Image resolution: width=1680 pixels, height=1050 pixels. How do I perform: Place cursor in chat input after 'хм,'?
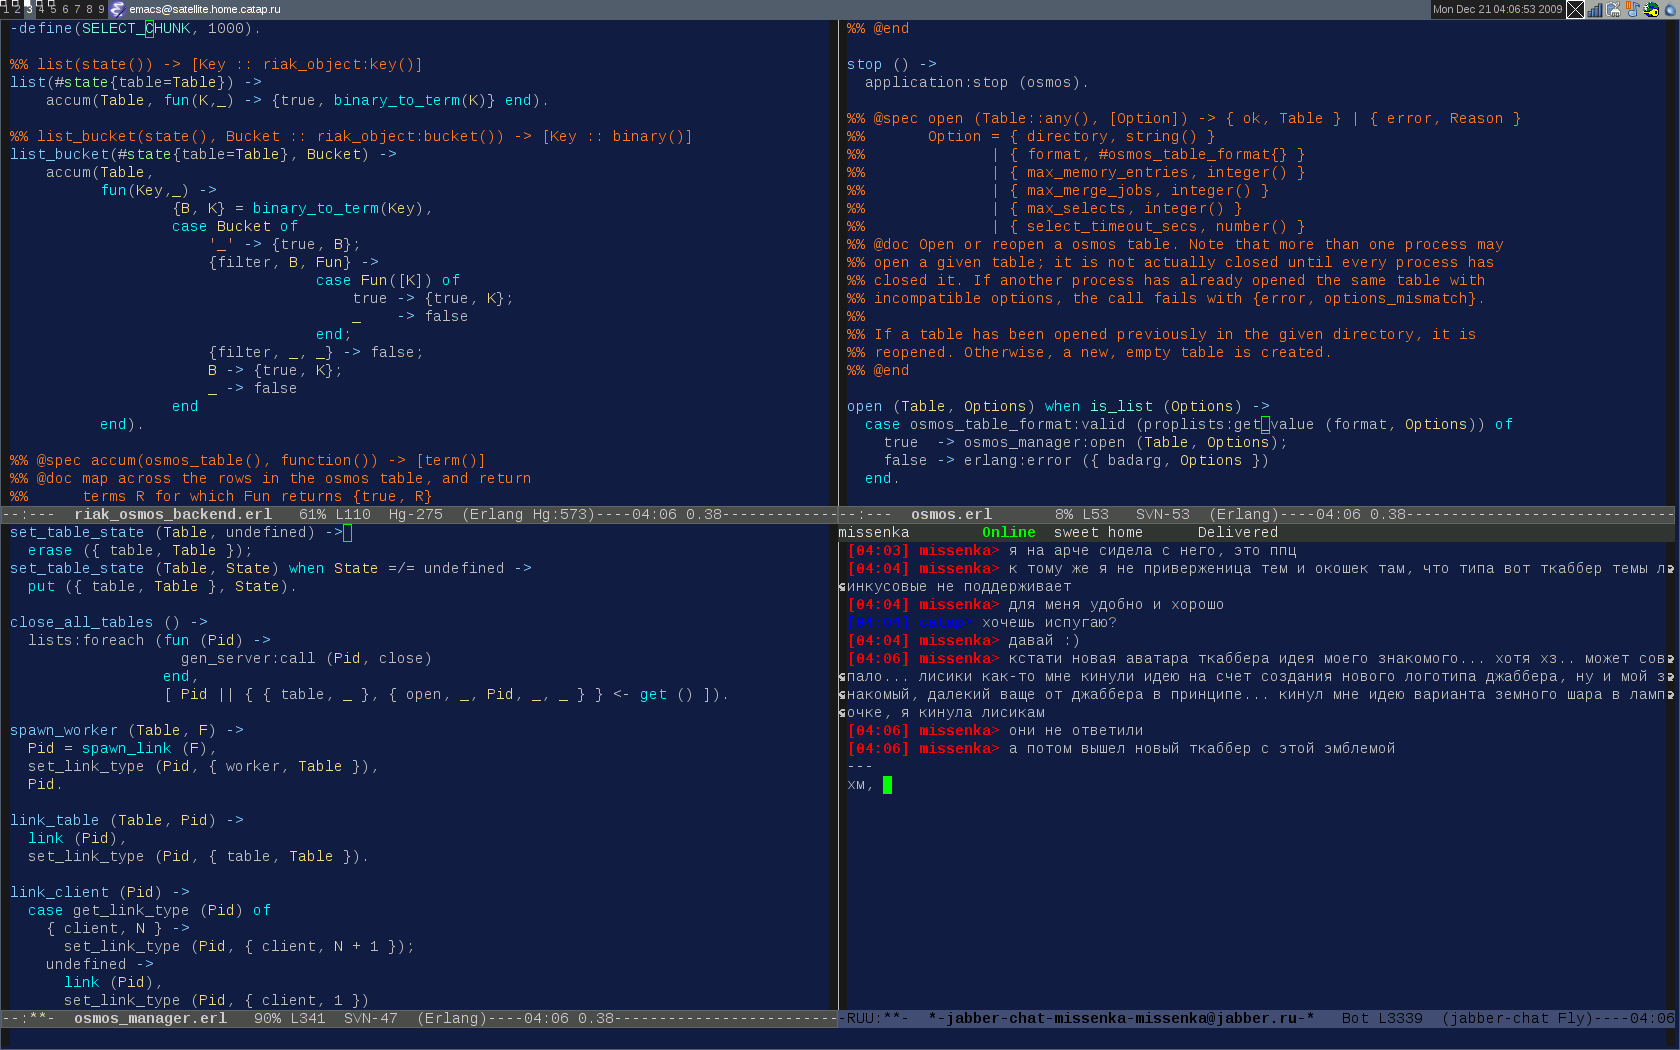click(x=887, y=784)
